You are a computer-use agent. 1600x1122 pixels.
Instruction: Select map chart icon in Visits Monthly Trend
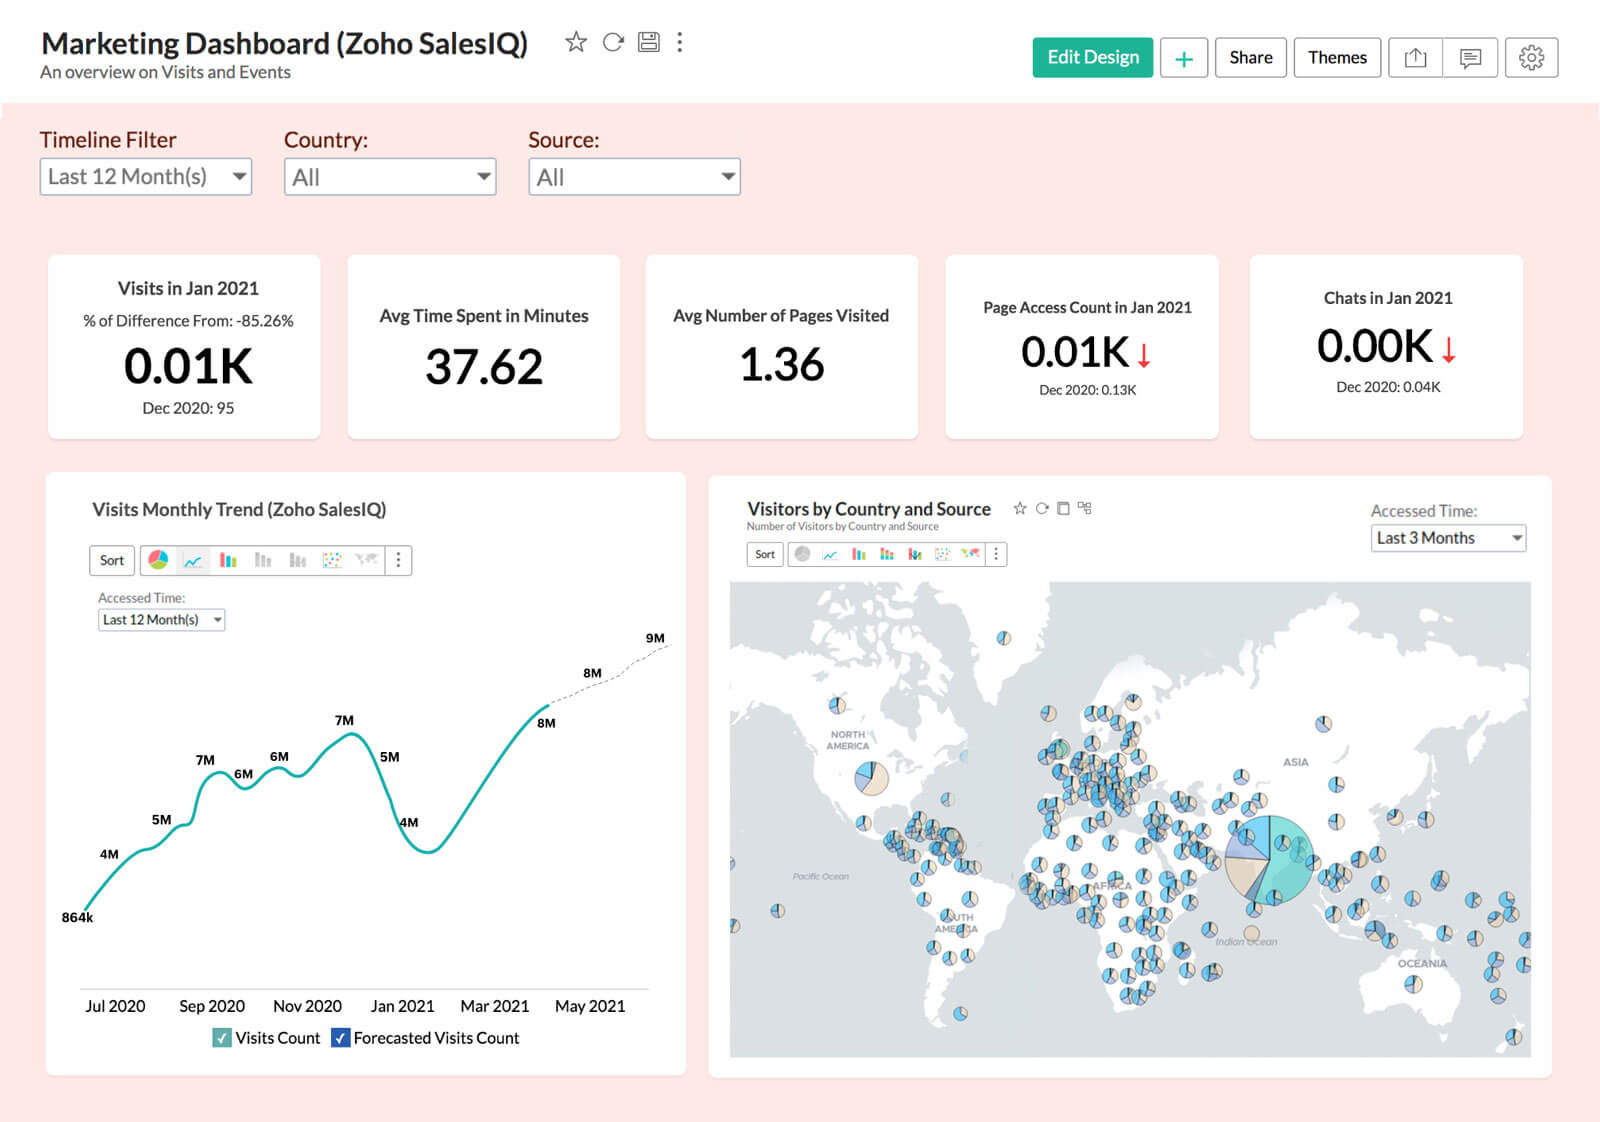[366, 559]
